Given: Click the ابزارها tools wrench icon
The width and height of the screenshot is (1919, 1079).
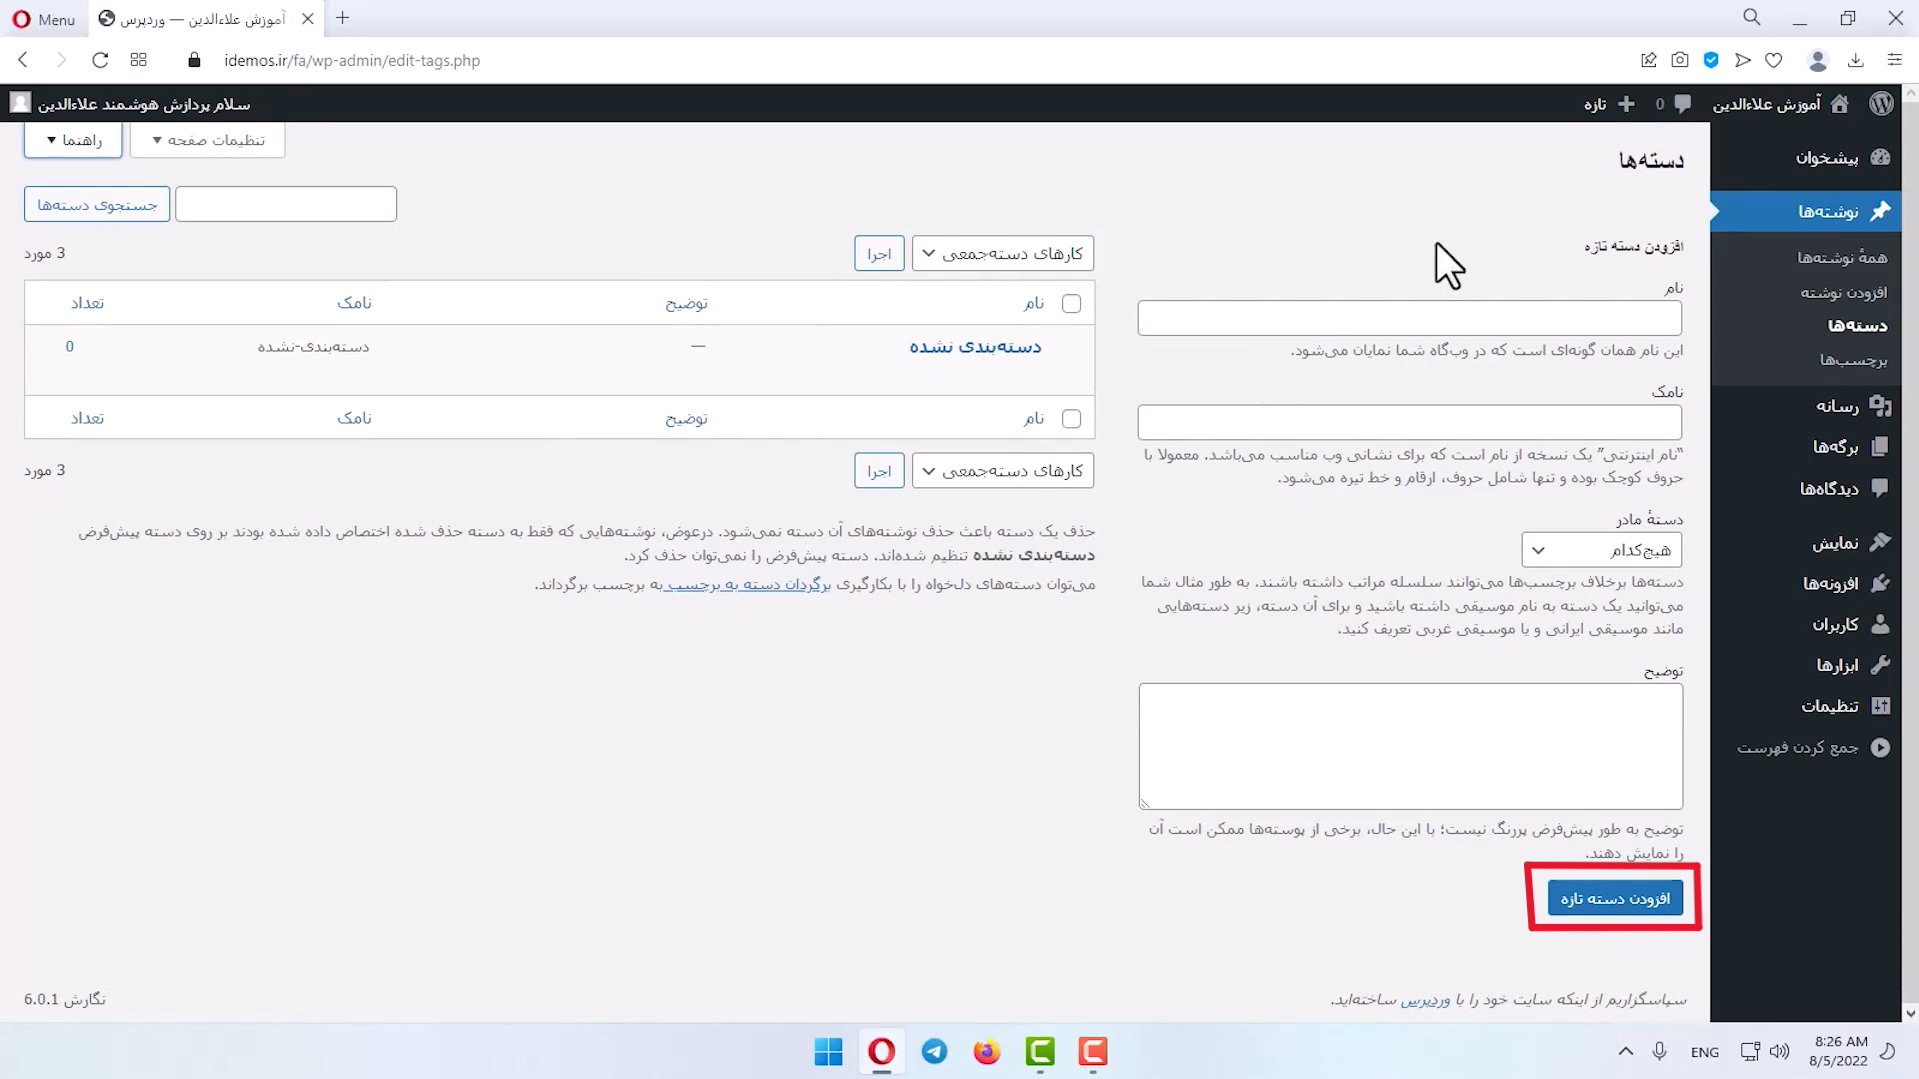Looking at the screenshot, I should [x=1880, y=665].
